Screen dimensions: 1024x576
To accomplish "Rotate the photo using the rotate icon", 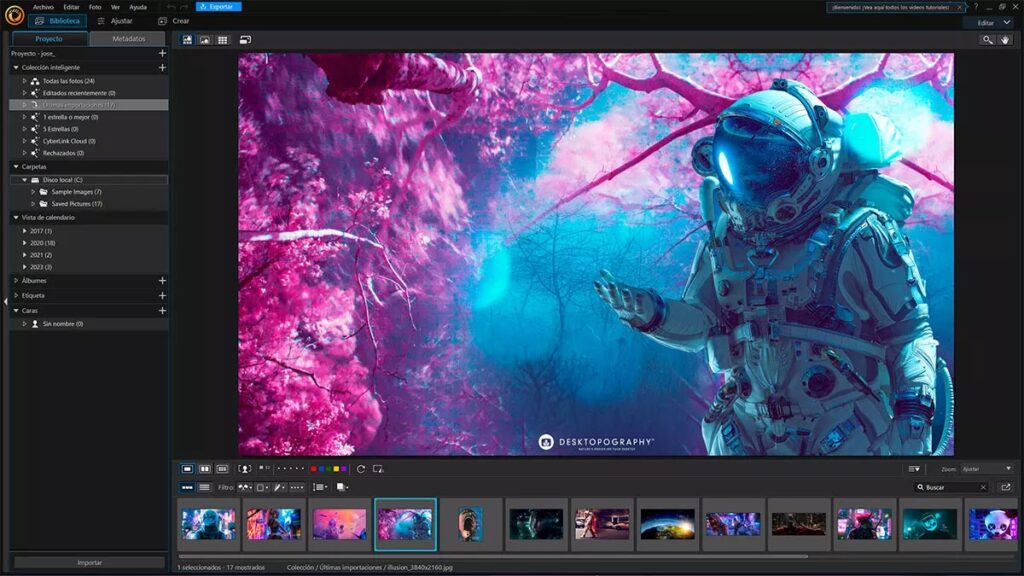I will (x=361, y=469).
